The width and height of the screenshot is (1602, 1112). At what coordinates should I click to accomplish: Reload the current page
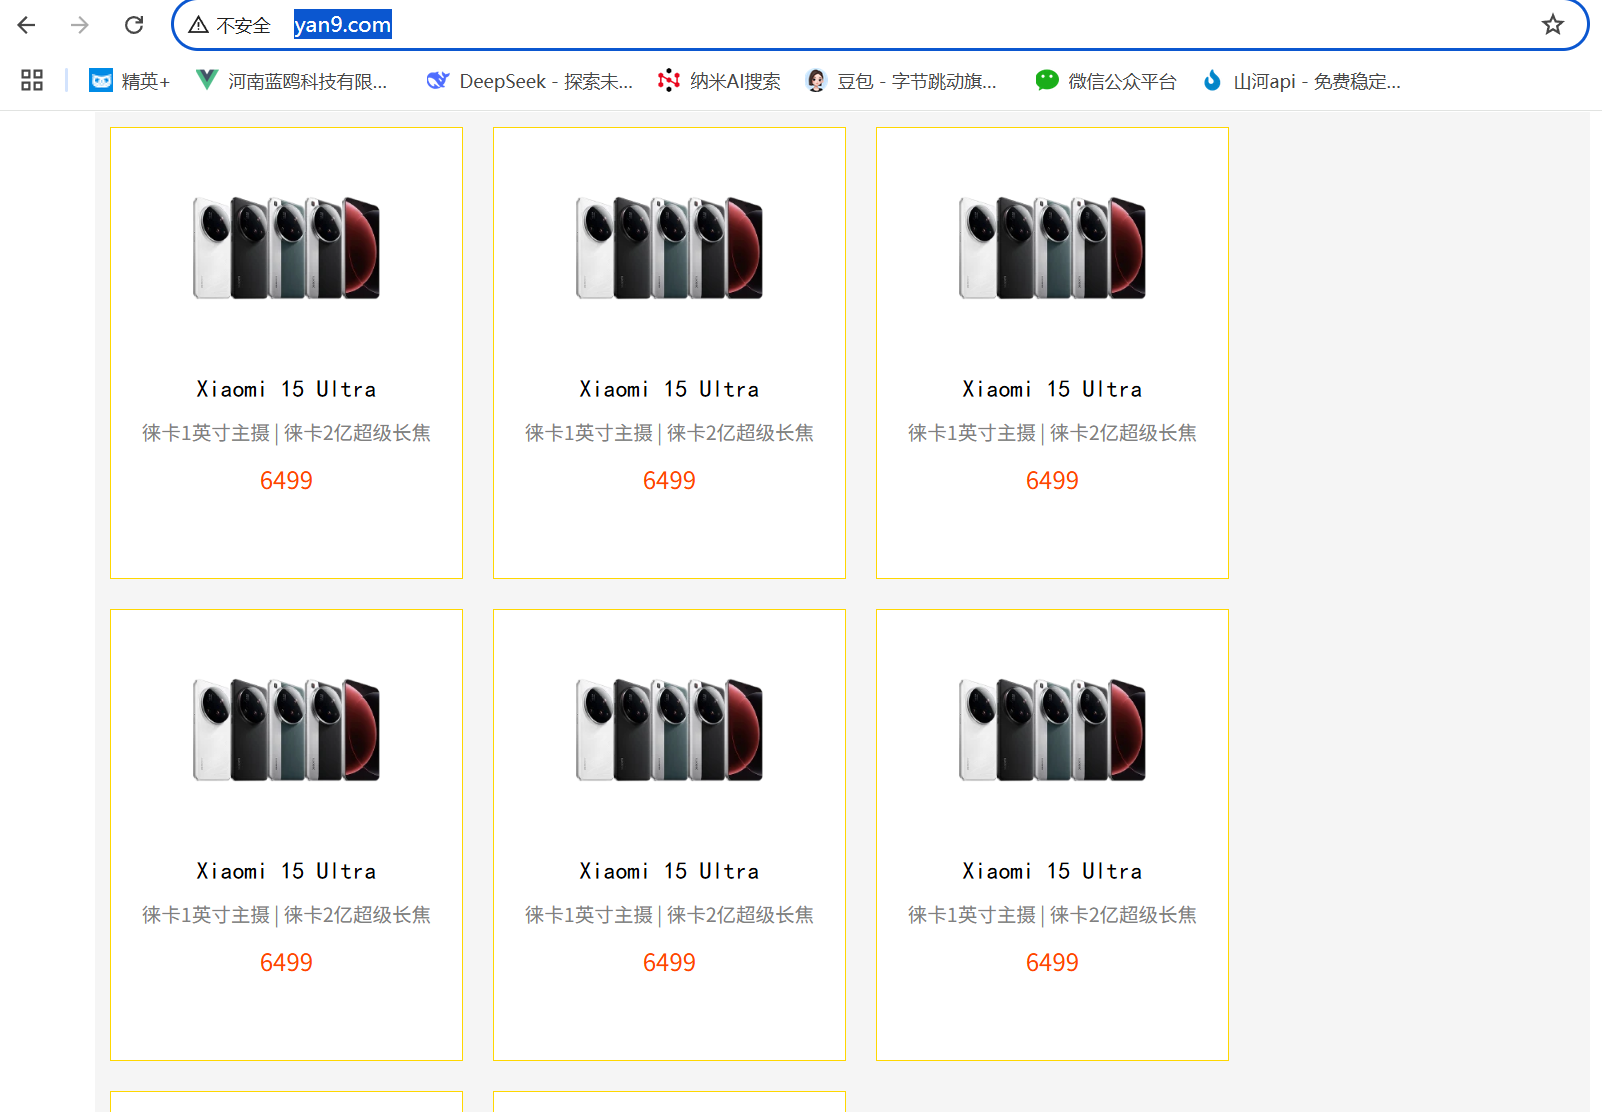point(134,25)
